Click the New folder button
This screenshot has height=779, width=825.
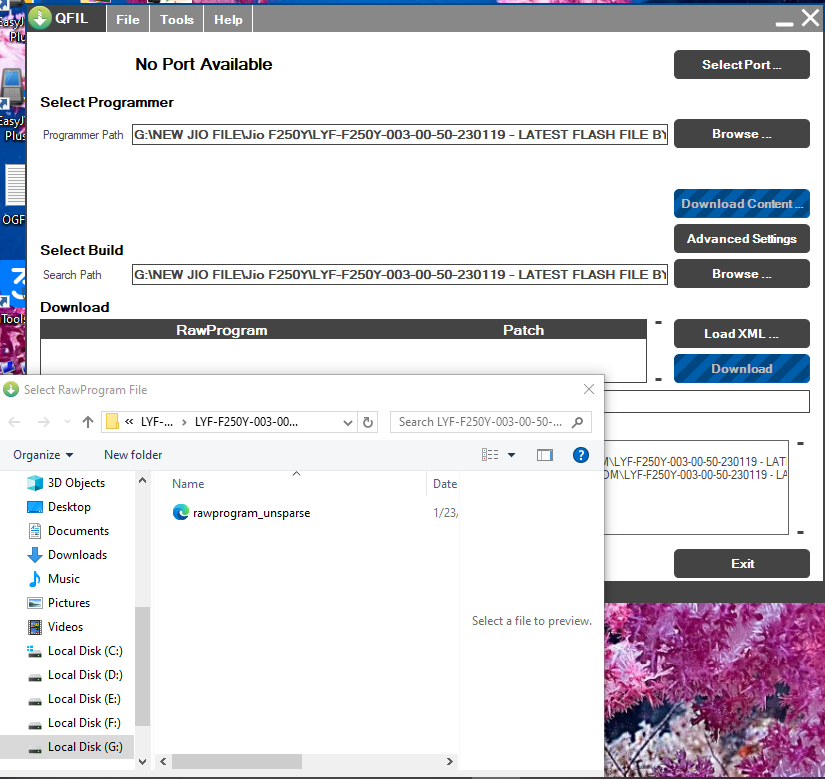tap(133, 455)
